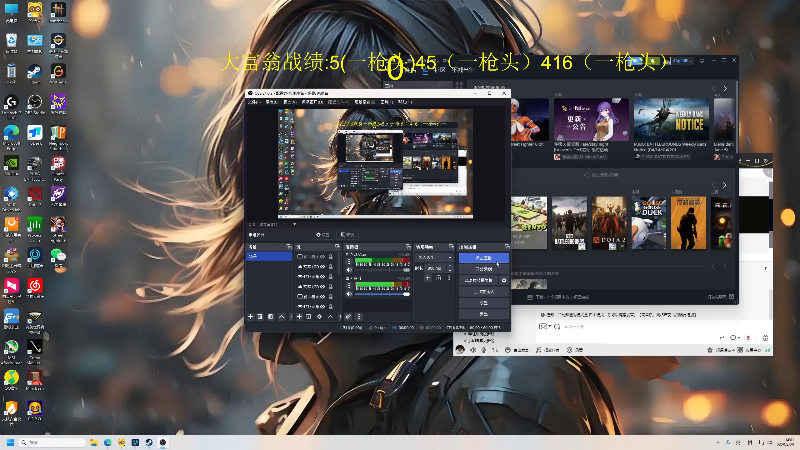This screenshot has height=450, width=800.
Task: Open NetEase Cloud Music desktop shortcut
Action: (x=35, y=288)
